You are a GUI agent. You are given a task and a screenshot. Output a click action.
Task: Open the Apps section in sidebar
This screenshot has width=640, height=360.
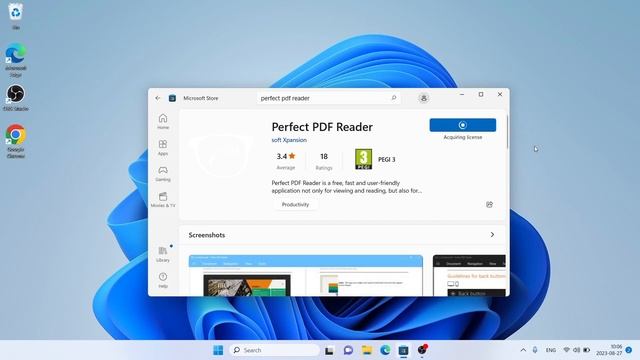163,147
